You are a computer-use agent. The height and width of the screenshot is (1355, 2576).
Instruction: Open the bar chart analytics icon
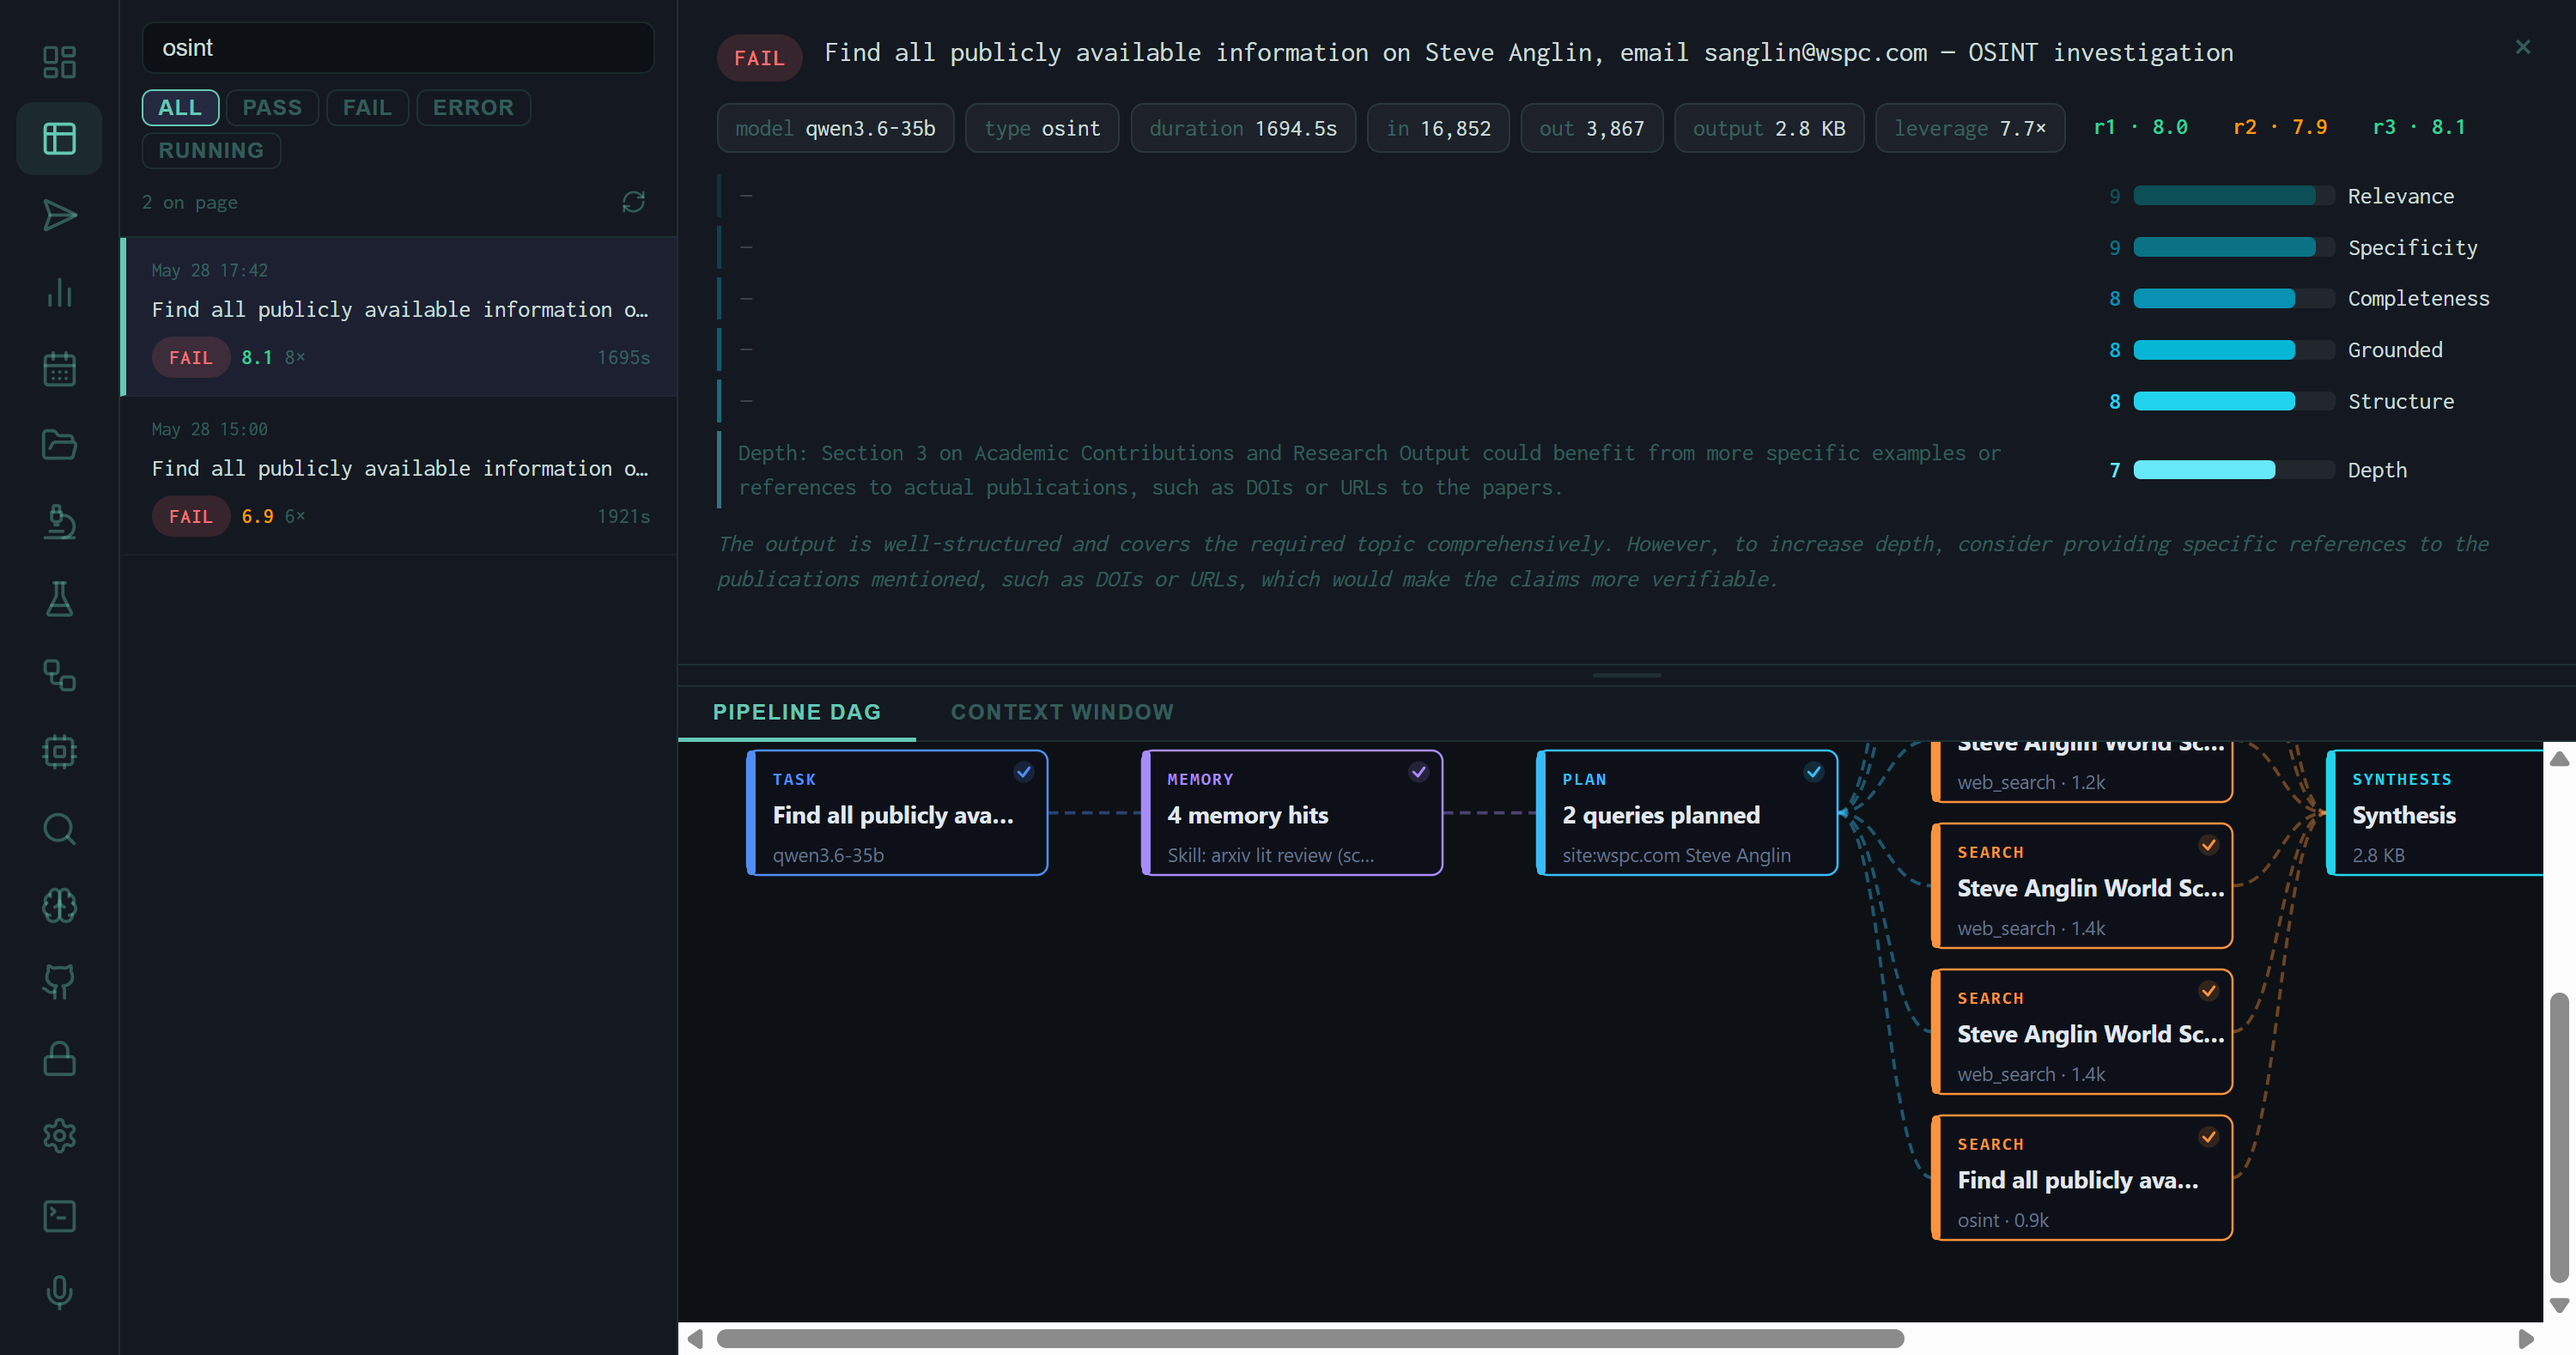59,292
